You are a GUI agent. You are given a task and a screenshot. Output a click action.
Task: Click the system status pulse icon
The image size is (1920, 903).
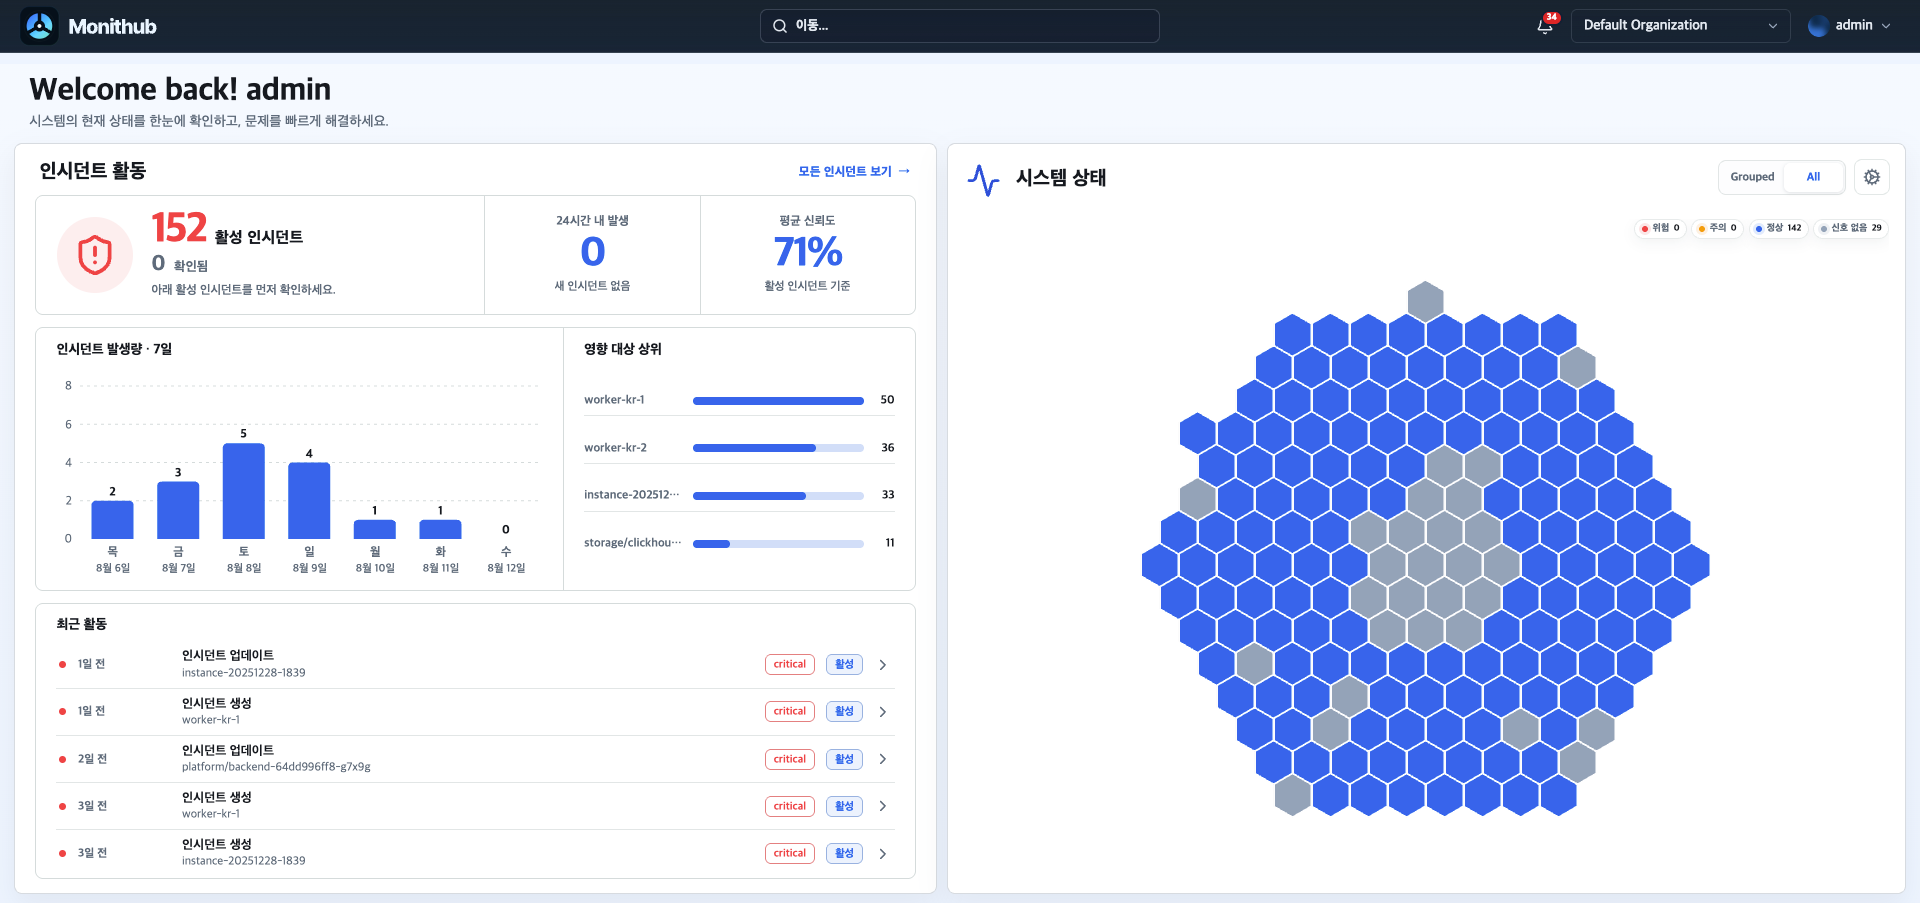coord(984,180)
